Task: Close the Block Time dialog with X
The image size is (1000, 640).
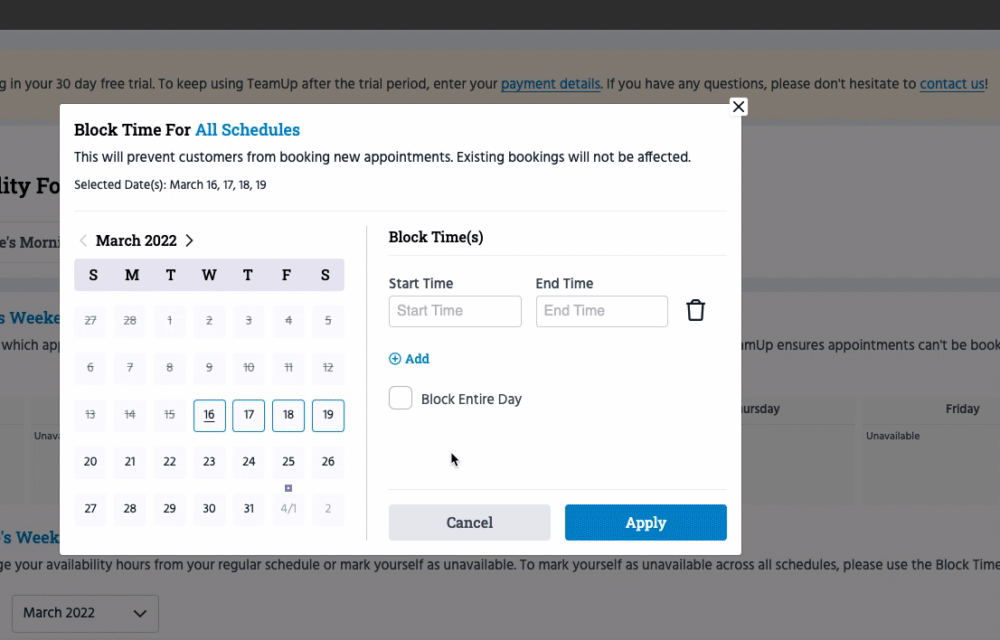Action: (x=738, y=106)
